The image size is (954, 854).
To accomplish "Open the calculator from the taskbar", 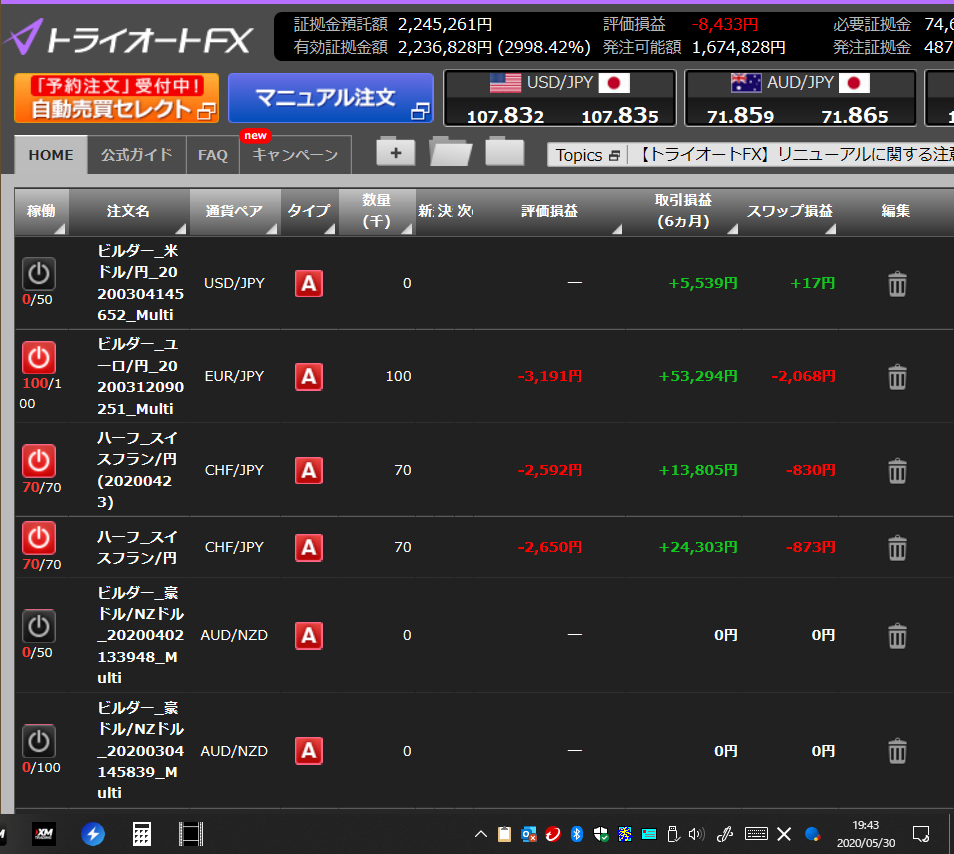I will [142, 834].
